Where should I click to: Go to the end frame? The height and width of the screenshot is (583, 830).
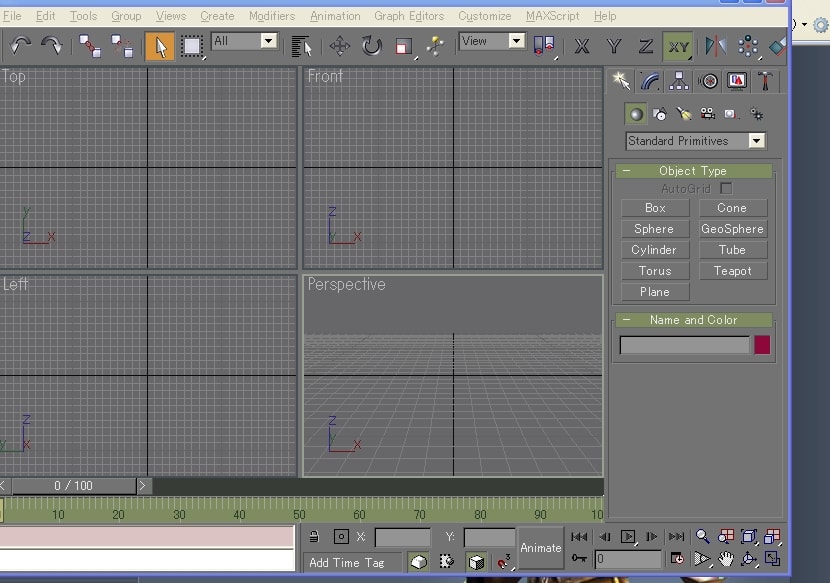tap(676, 536)
